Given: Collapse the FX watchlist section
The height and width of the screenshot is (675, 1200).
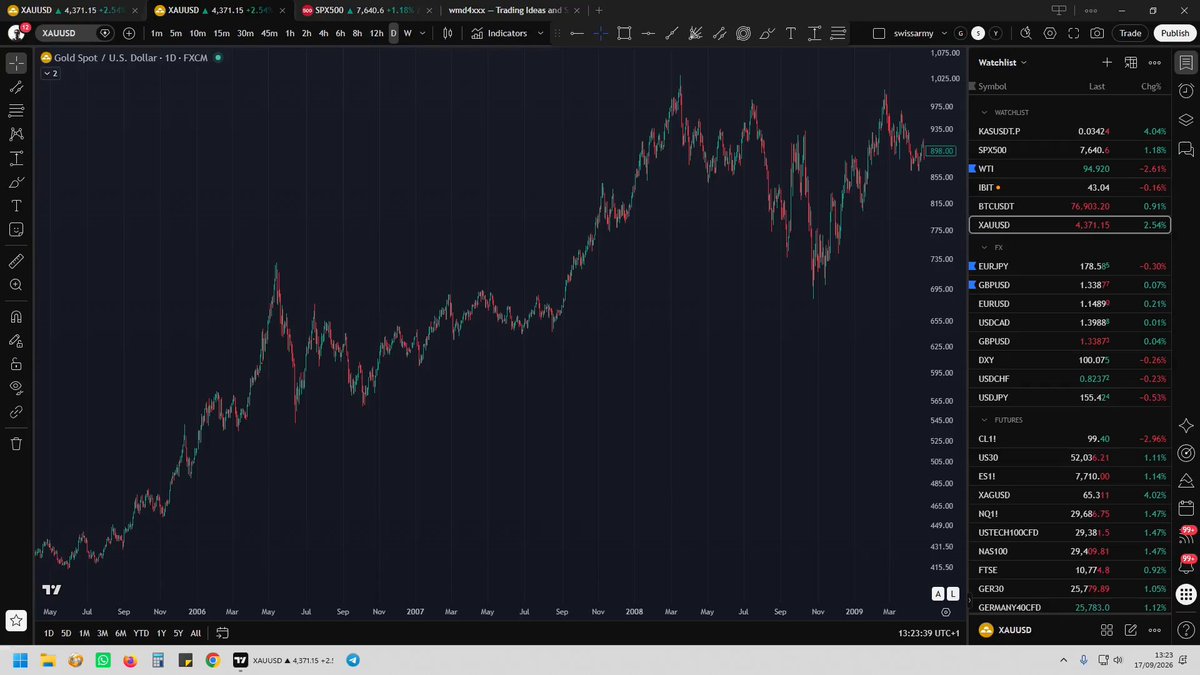Looking at the screenshot, I should coord(984,246).
